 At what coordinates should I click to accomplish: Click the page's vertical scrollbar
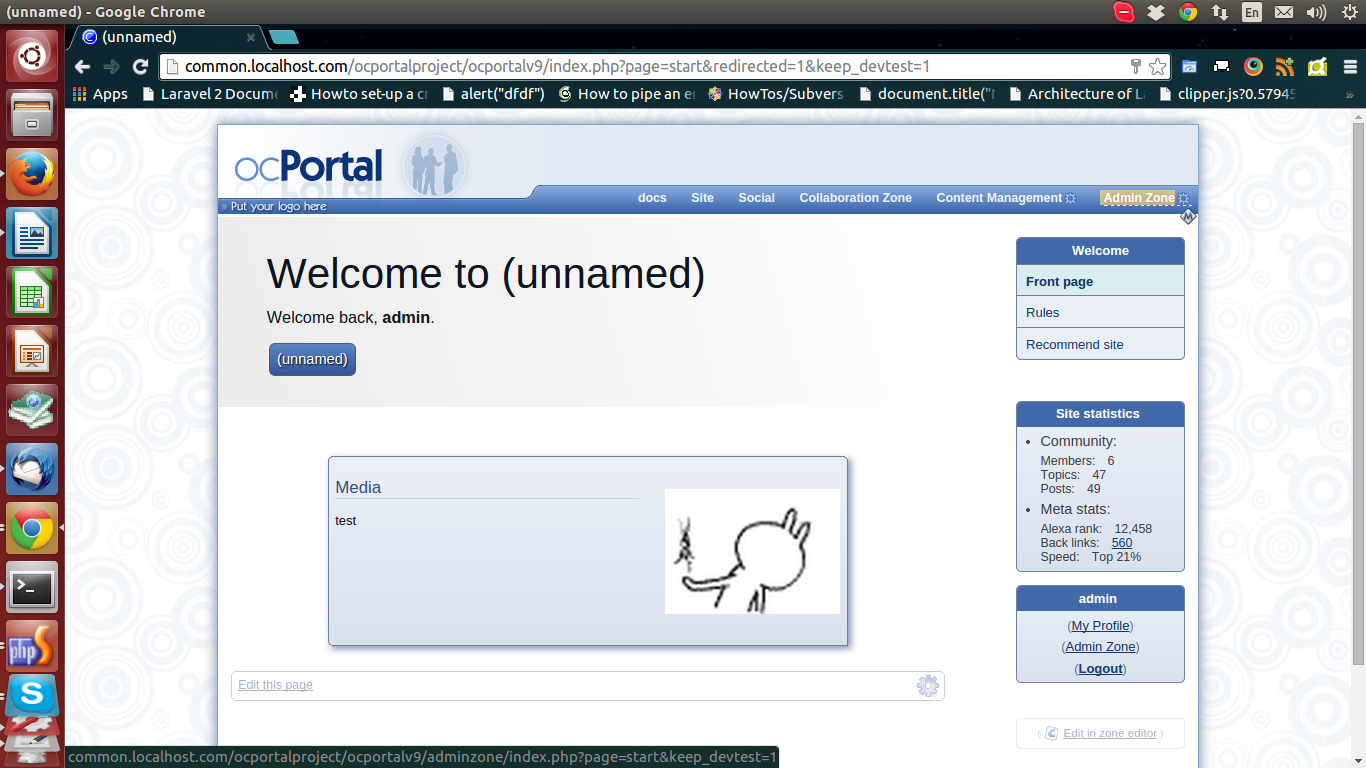1357,400
